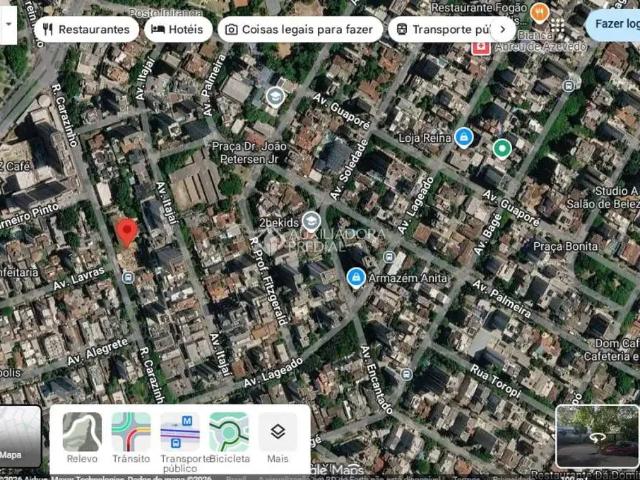
Task: Click the Rua Toropi street label
Action: point(496,381)
